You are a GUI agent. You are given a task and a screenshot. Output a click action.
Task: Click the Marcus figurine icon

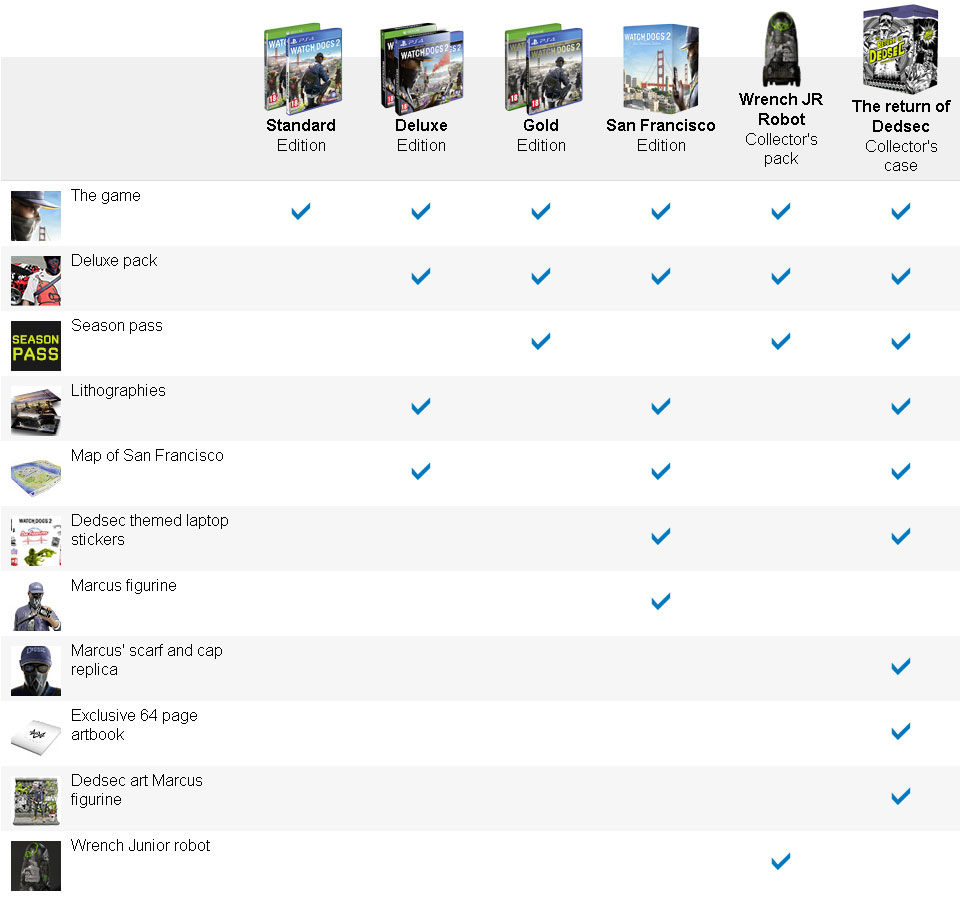coord(35,606)
